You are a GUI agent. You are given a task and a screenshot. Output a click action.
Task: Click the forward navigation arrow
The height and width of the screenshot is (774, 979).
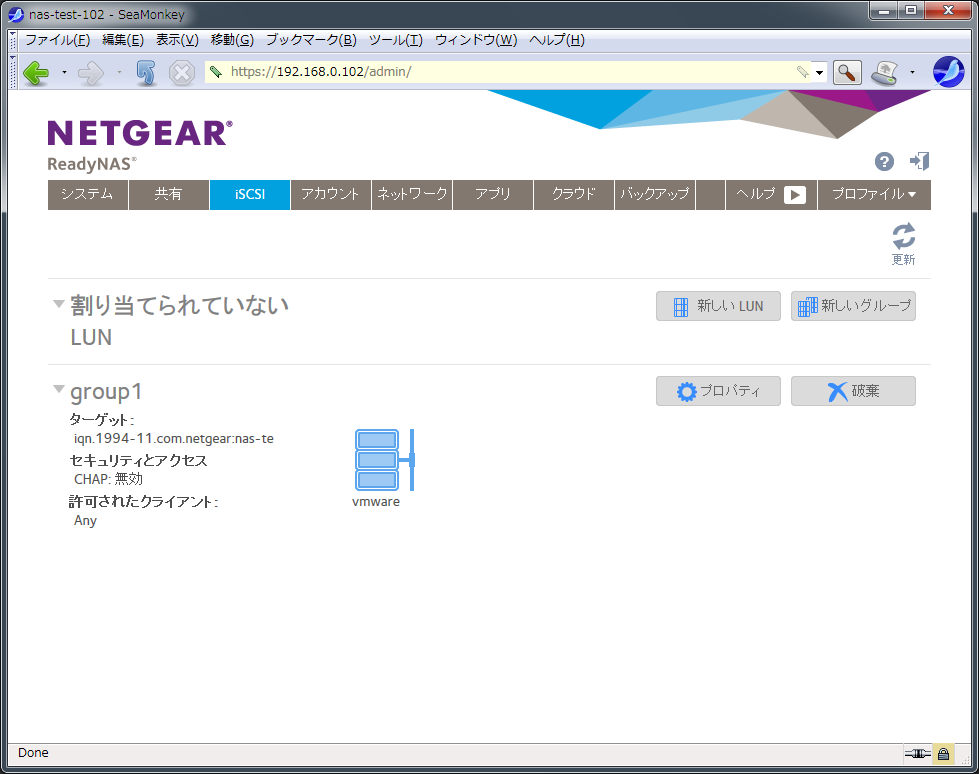[91, 72]
